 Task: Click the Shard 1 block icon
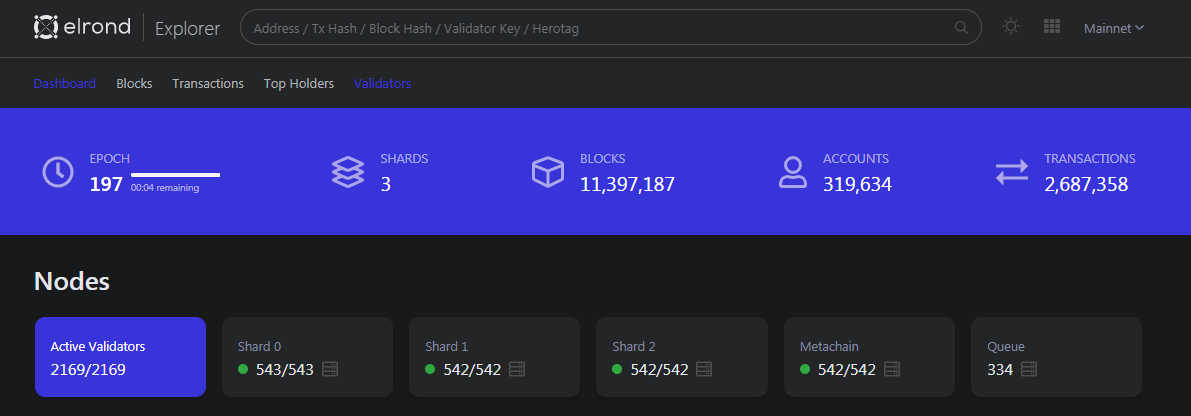tap(517, 370)
